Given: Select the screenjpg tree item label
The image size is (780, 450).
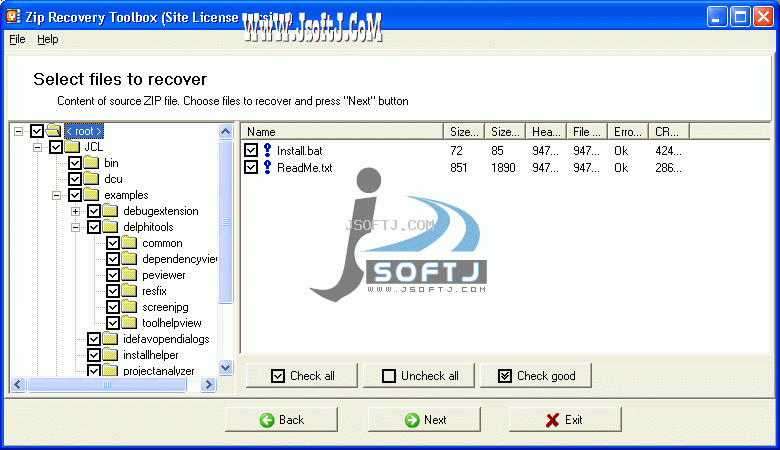Looking at the screenshot, I should coord(165,307).
